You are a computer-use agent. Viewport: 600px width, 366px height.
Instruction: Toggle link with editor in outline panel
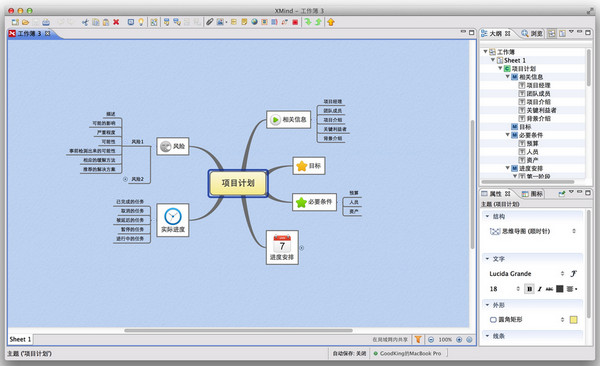pos(551,34)
